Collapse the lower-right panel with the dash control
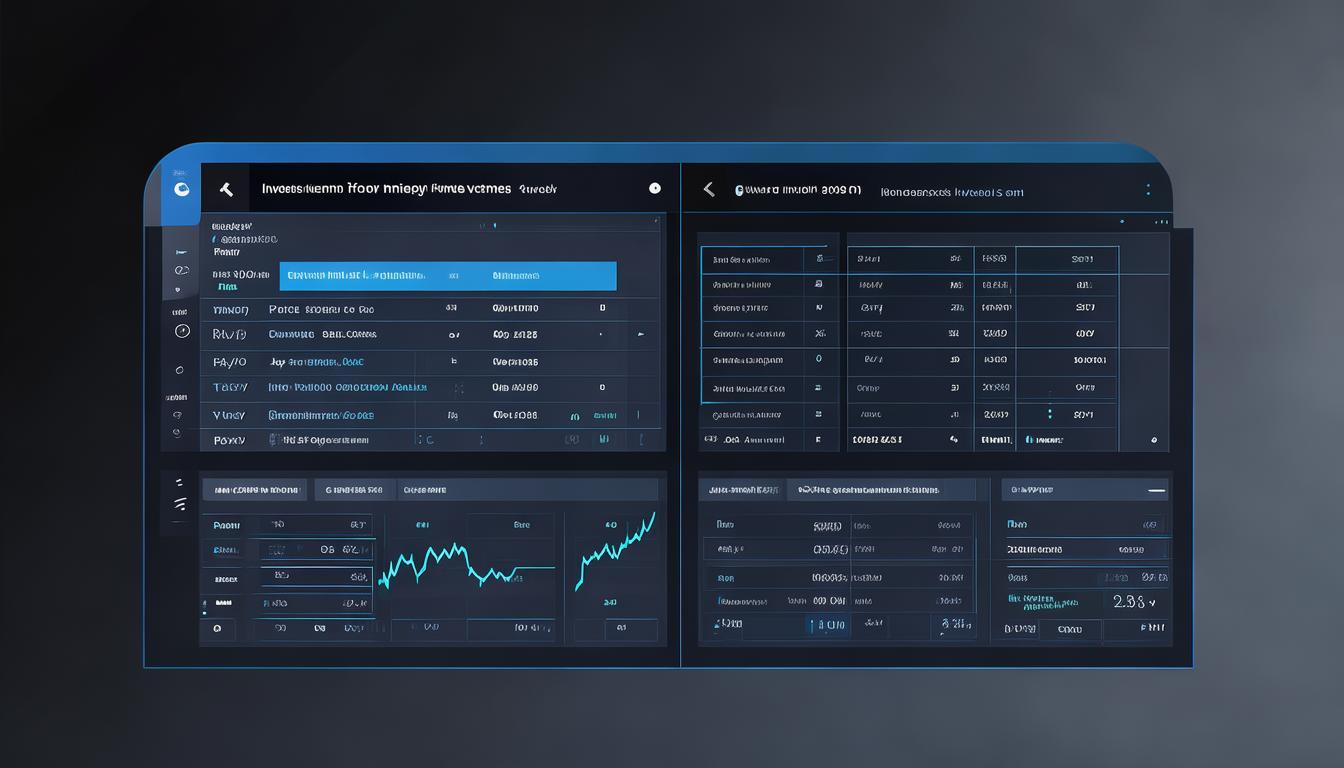 [1156, 491]
